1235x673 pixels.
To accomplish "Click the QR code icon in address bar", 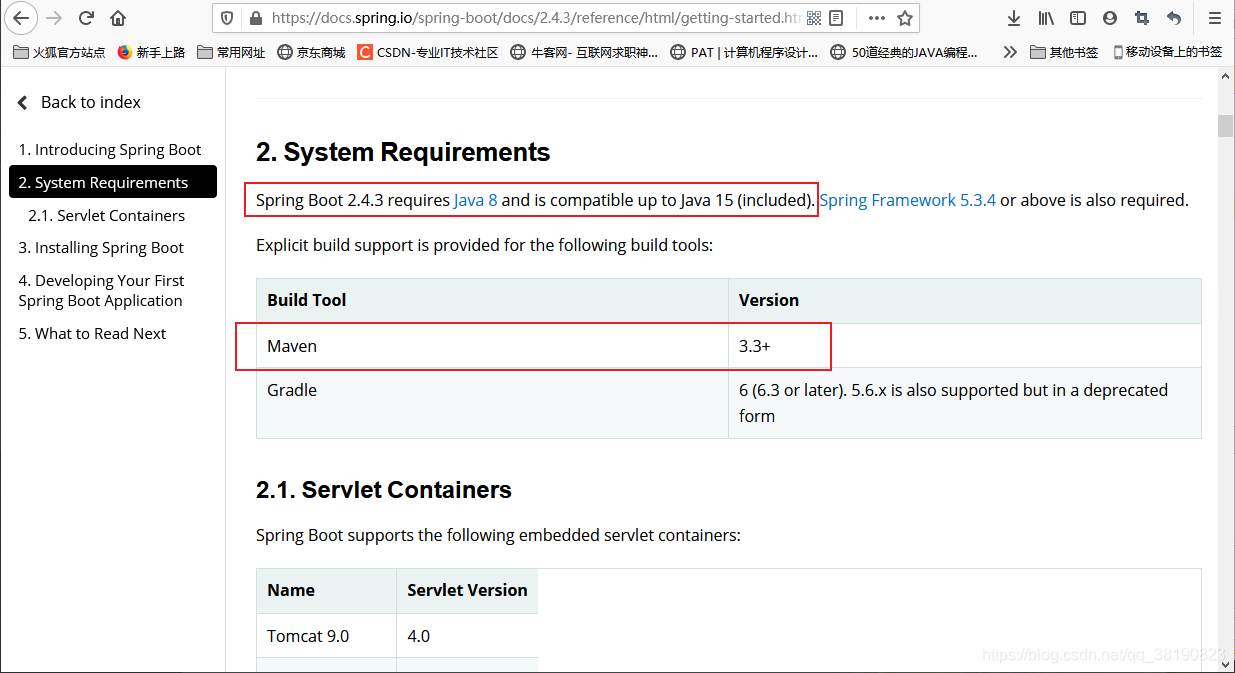I will pos(813,18).
